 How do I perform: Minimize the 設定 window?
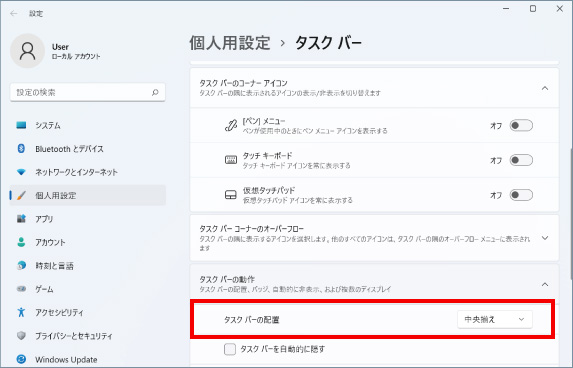pos(506,8)
